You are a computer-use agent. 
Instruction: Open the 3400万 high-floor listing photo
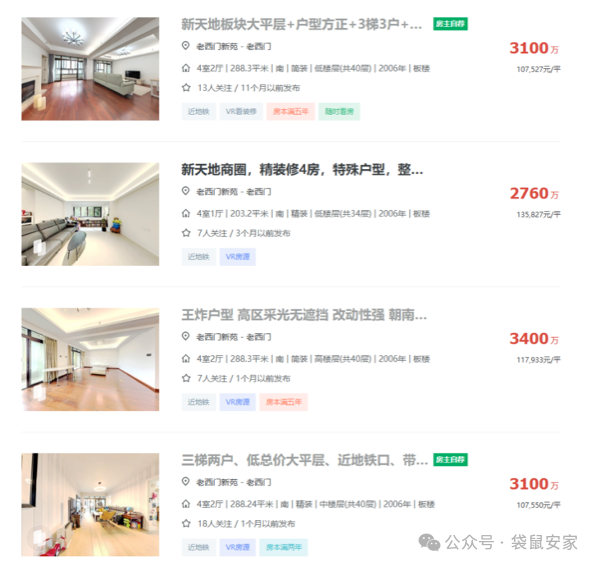90,359
